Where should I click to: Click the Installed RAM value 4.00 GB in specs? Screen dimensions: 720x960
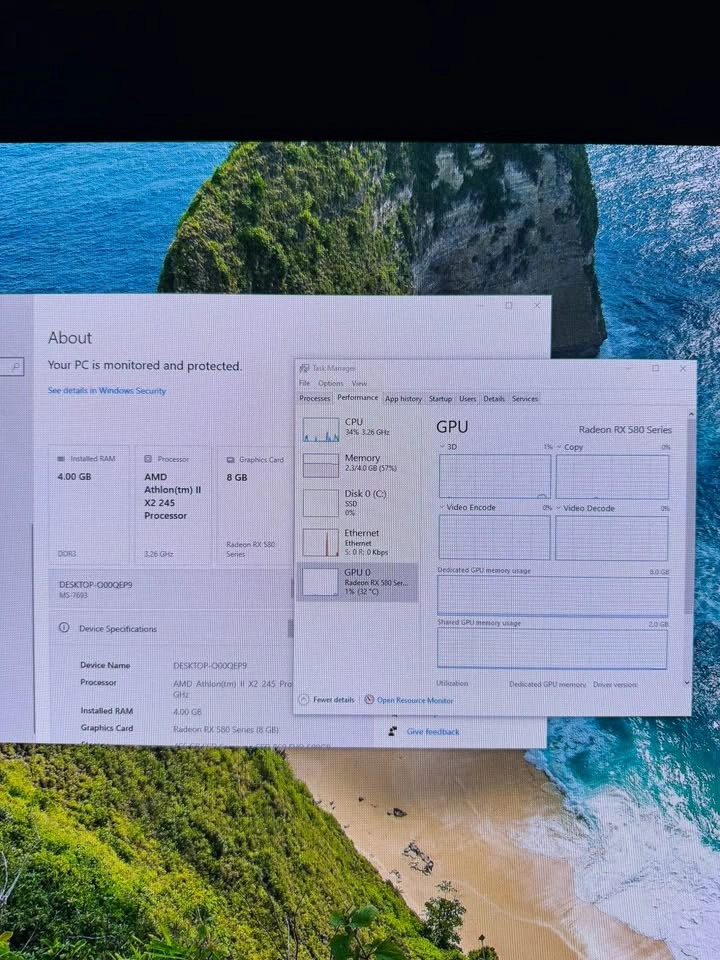pos(187,711)
